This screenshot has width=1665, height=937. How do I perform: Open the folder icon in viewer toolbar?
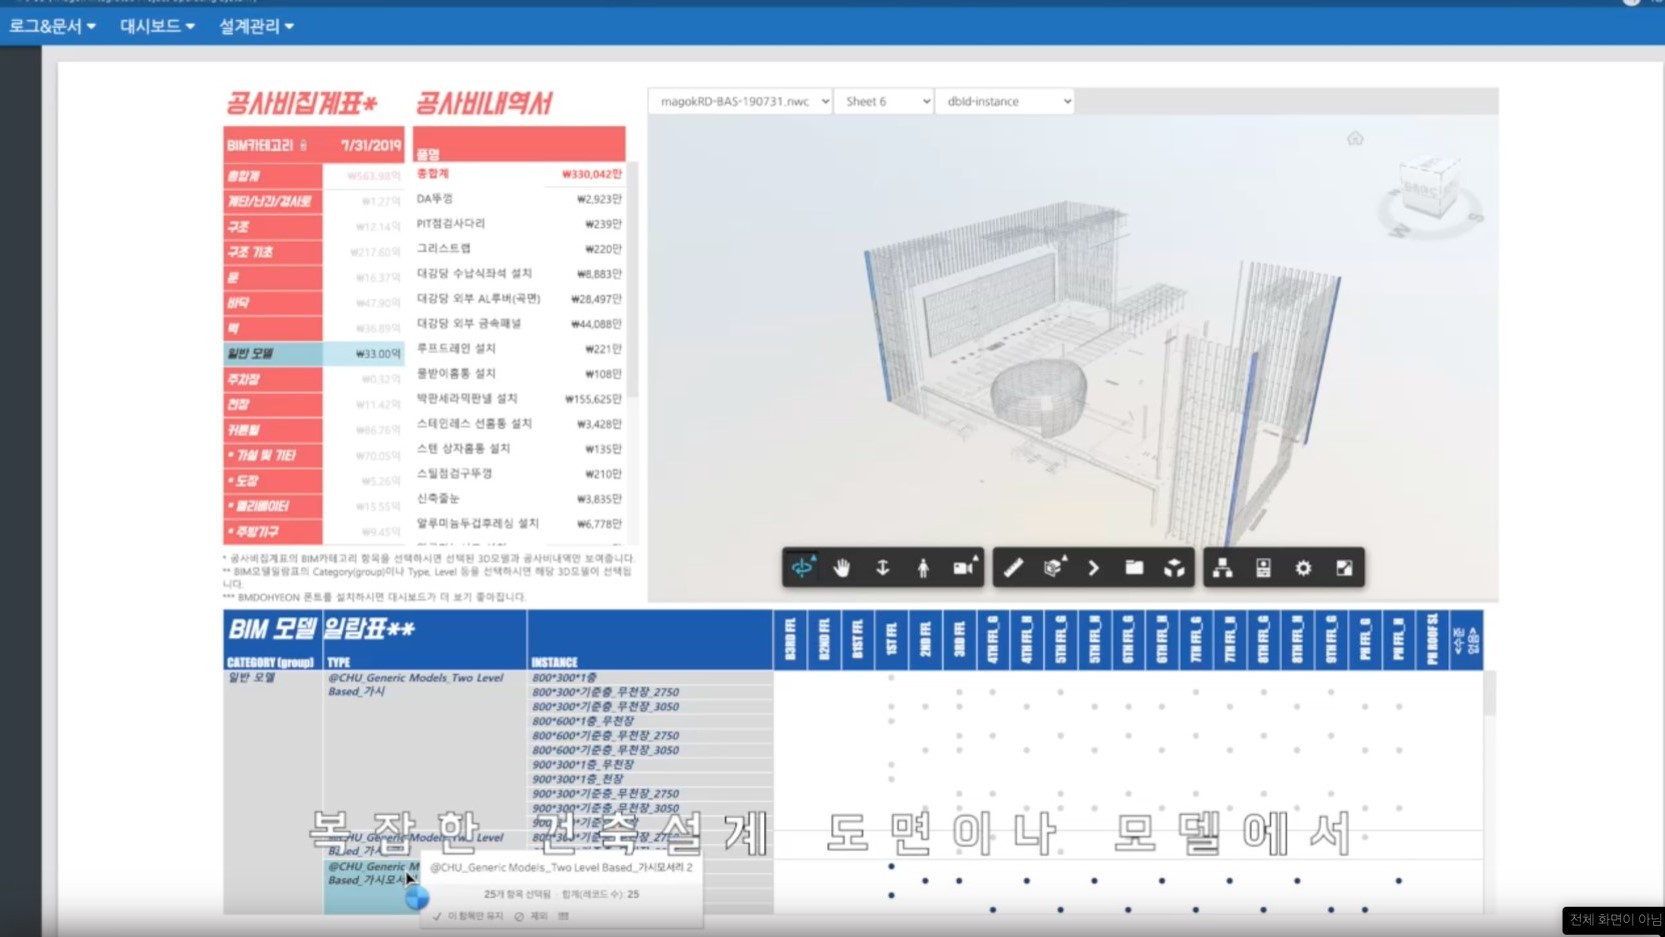[1134, 568]
